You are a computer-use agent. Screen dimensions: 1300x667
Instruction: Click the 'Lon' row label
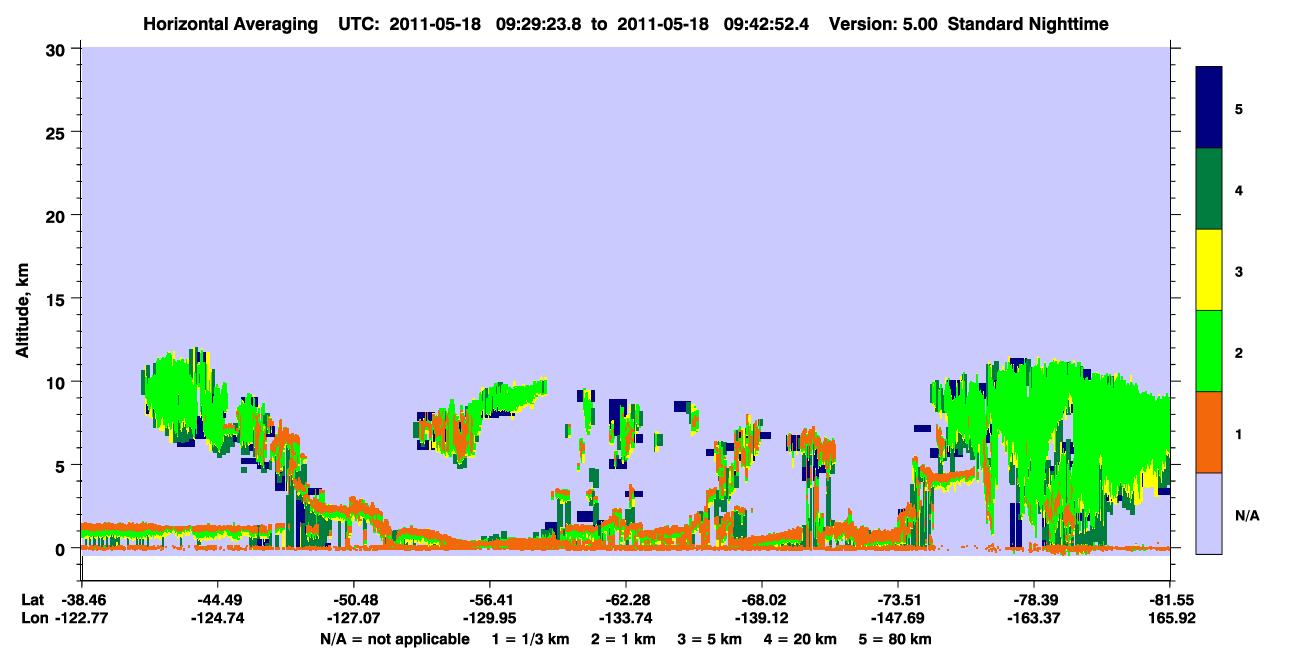(x=33, y=618)
